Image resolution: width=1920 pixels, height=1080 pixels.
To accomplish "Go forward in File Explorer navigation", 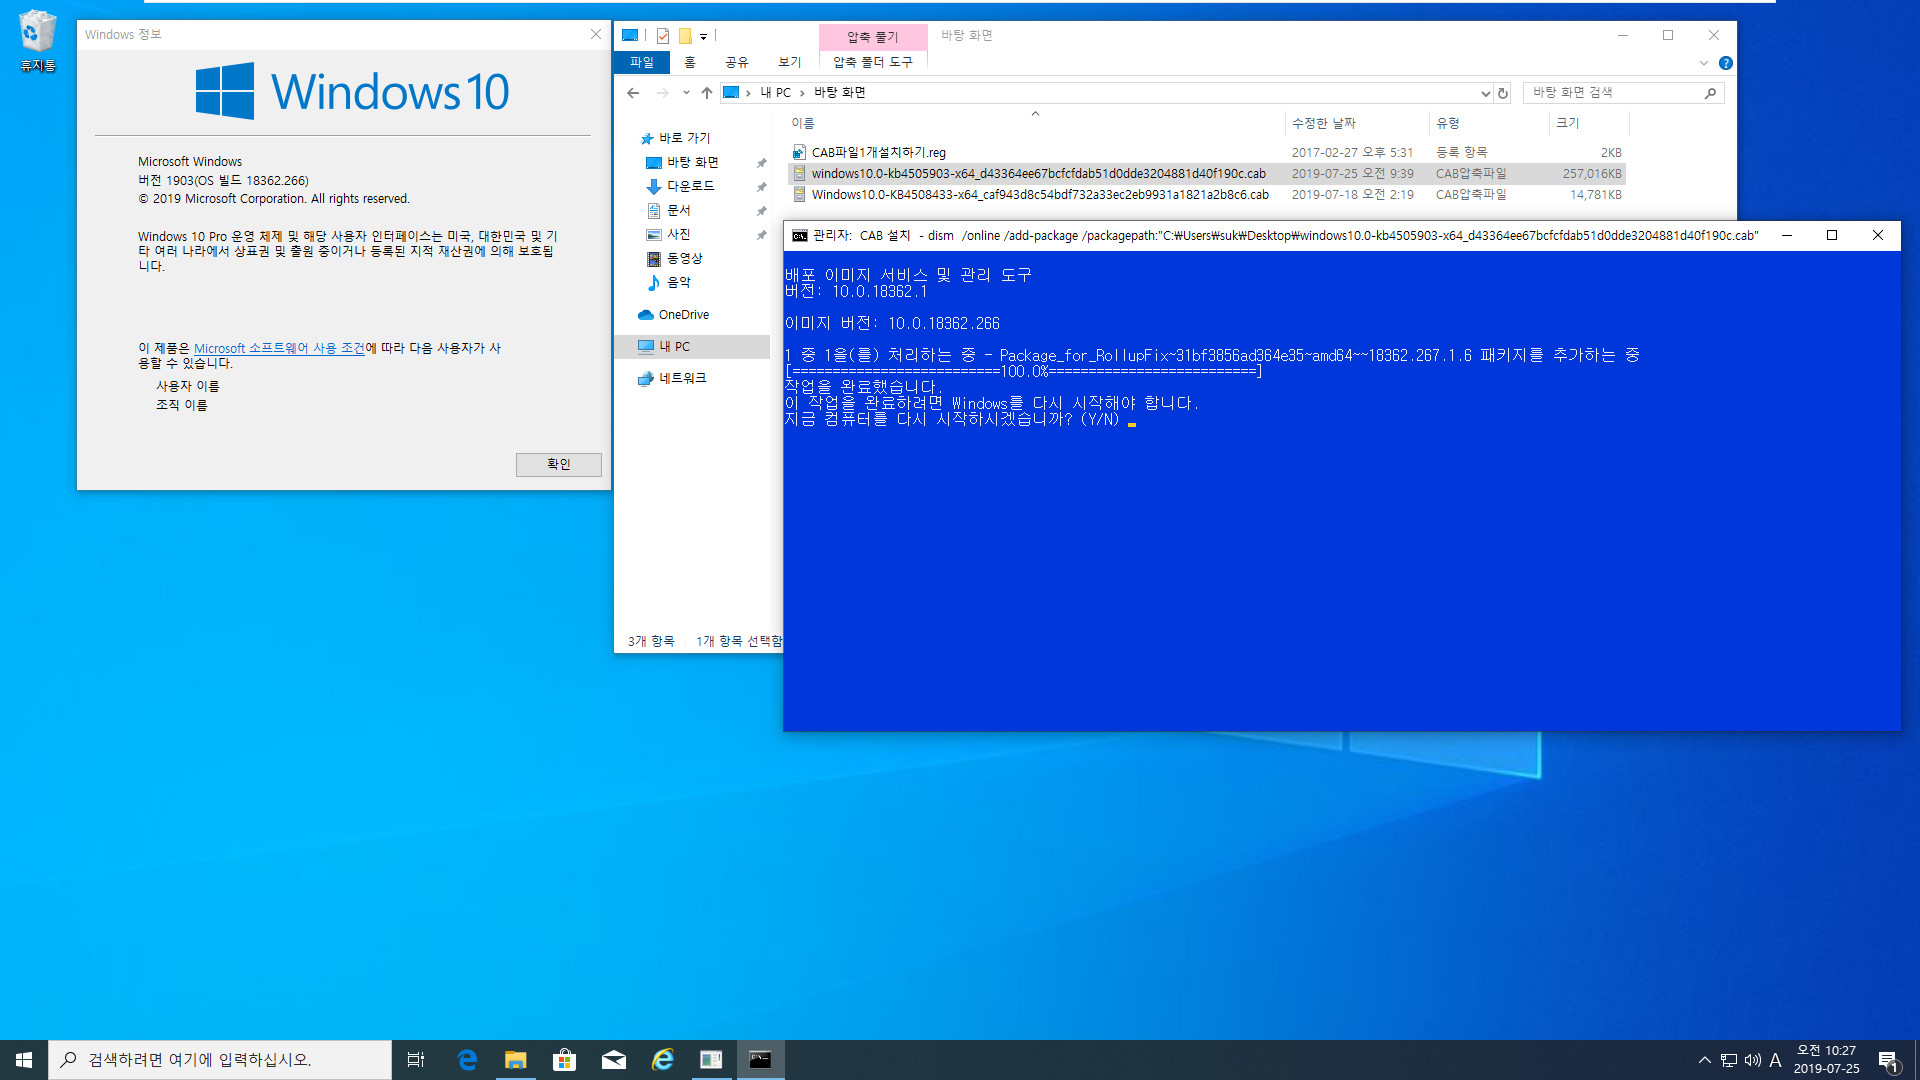I will (x=662, y=93).
